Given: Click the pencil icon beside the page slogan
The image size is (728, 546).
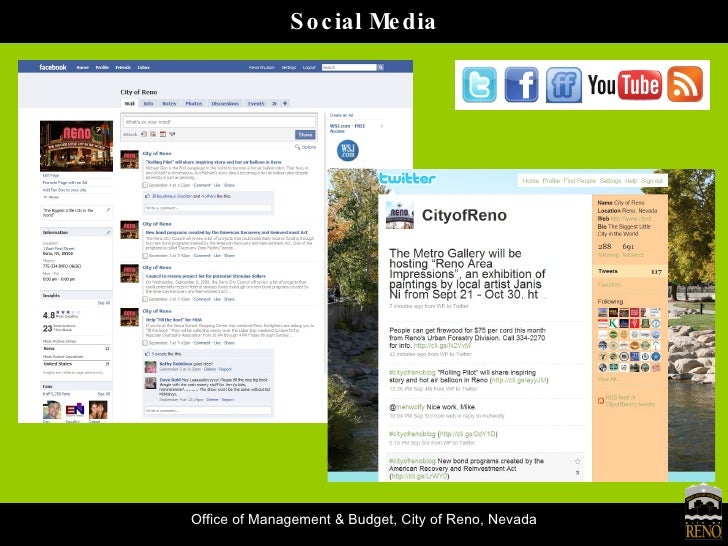Looking at the screenshot, I should click(x=108, y=210).
